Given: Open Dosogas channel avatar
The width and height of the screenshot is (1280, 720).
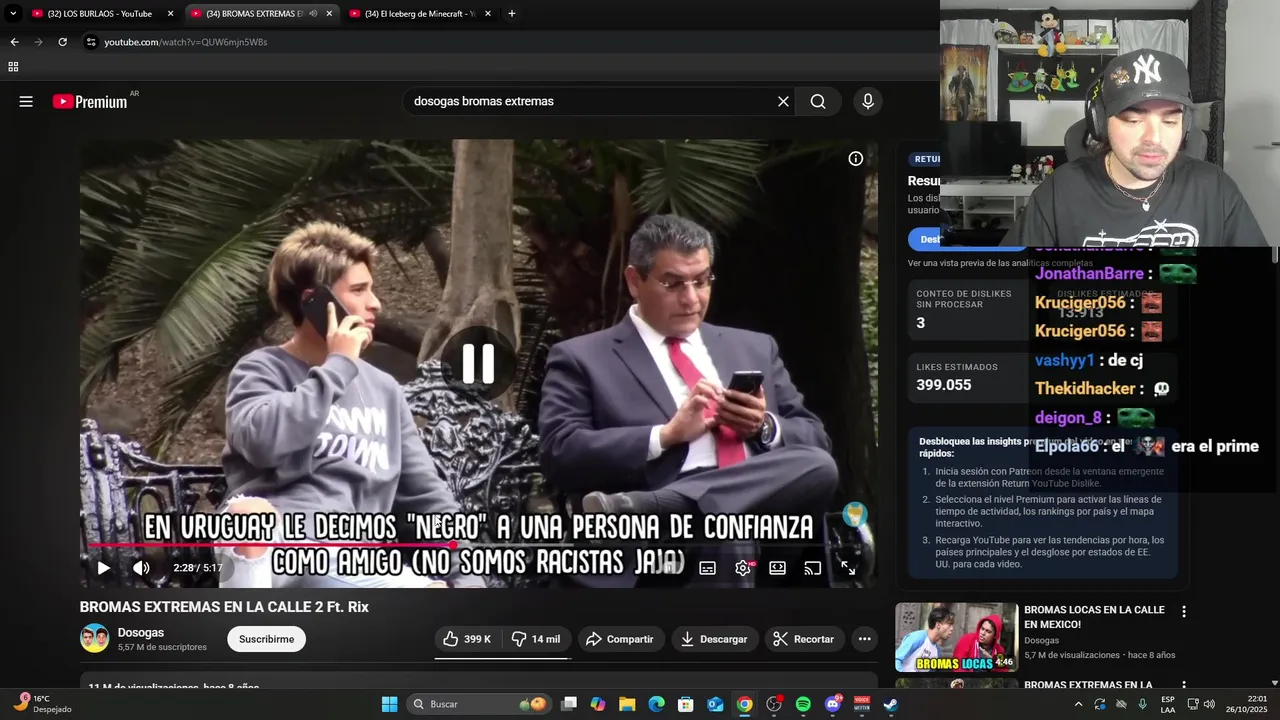Looking at the screenshot, I should 94,638.
